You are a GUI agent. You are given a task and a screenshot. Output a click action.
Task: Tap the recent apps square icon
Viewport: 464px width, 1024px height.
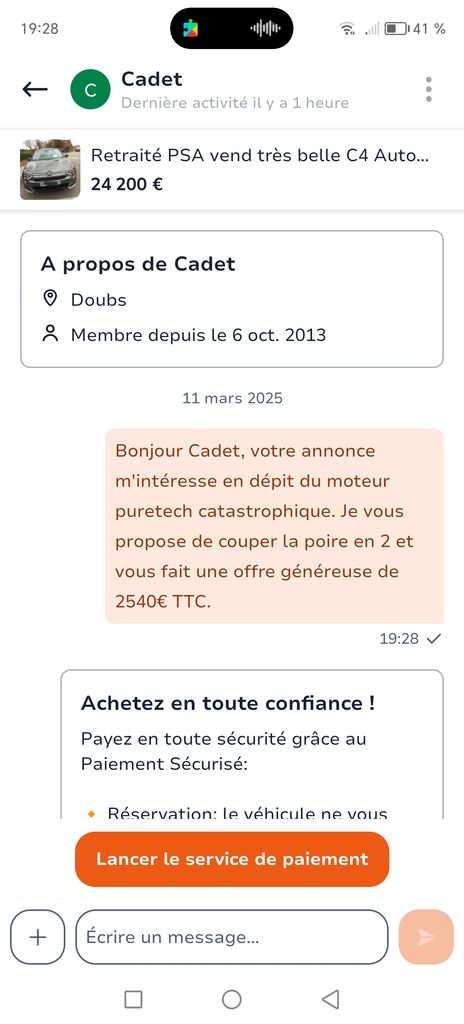[x=133, y=999]
